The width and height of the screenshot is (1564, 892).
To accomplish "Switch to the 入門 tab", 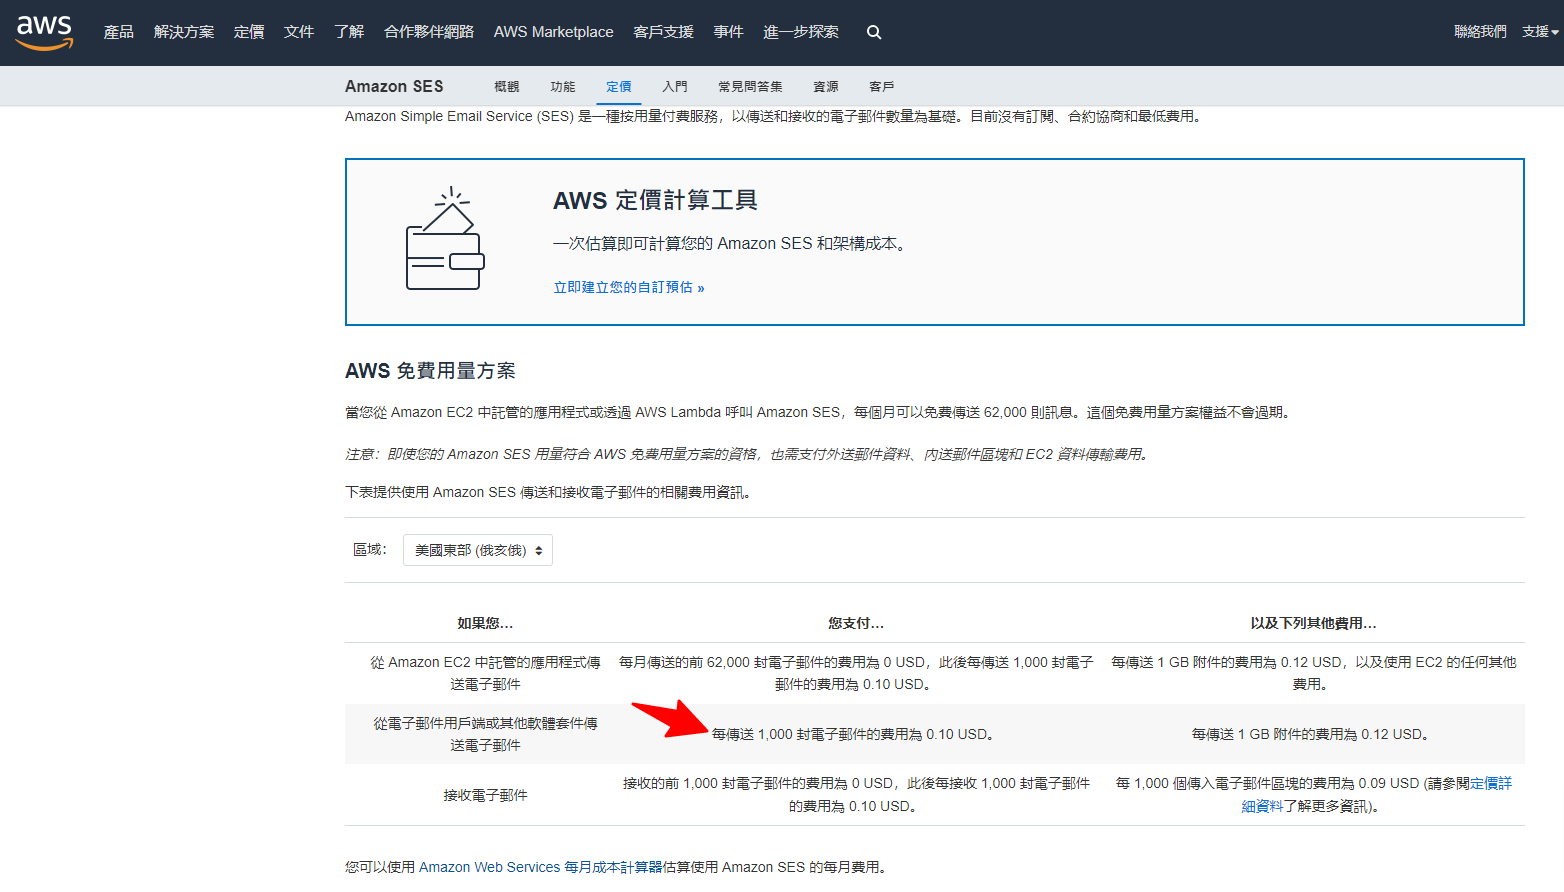I will (675, 87).
